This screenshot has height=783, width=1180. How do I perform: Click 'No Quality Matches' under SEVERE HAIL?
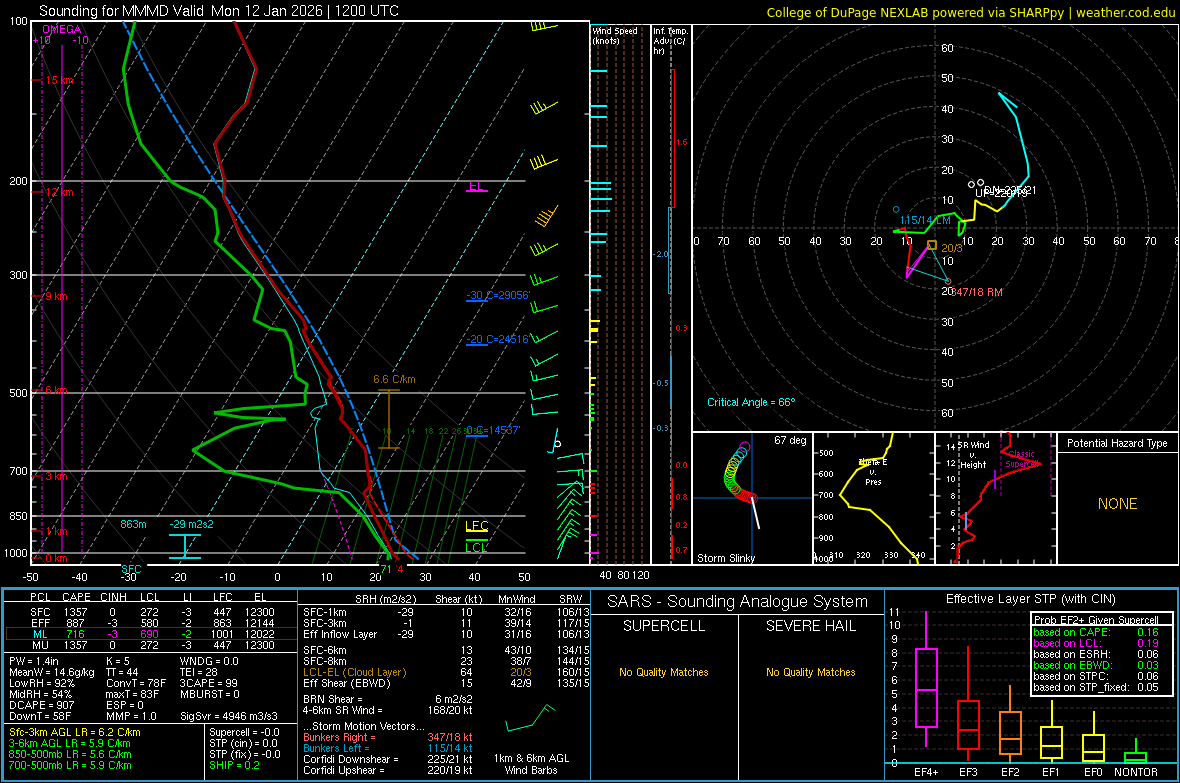coord(810,672)
